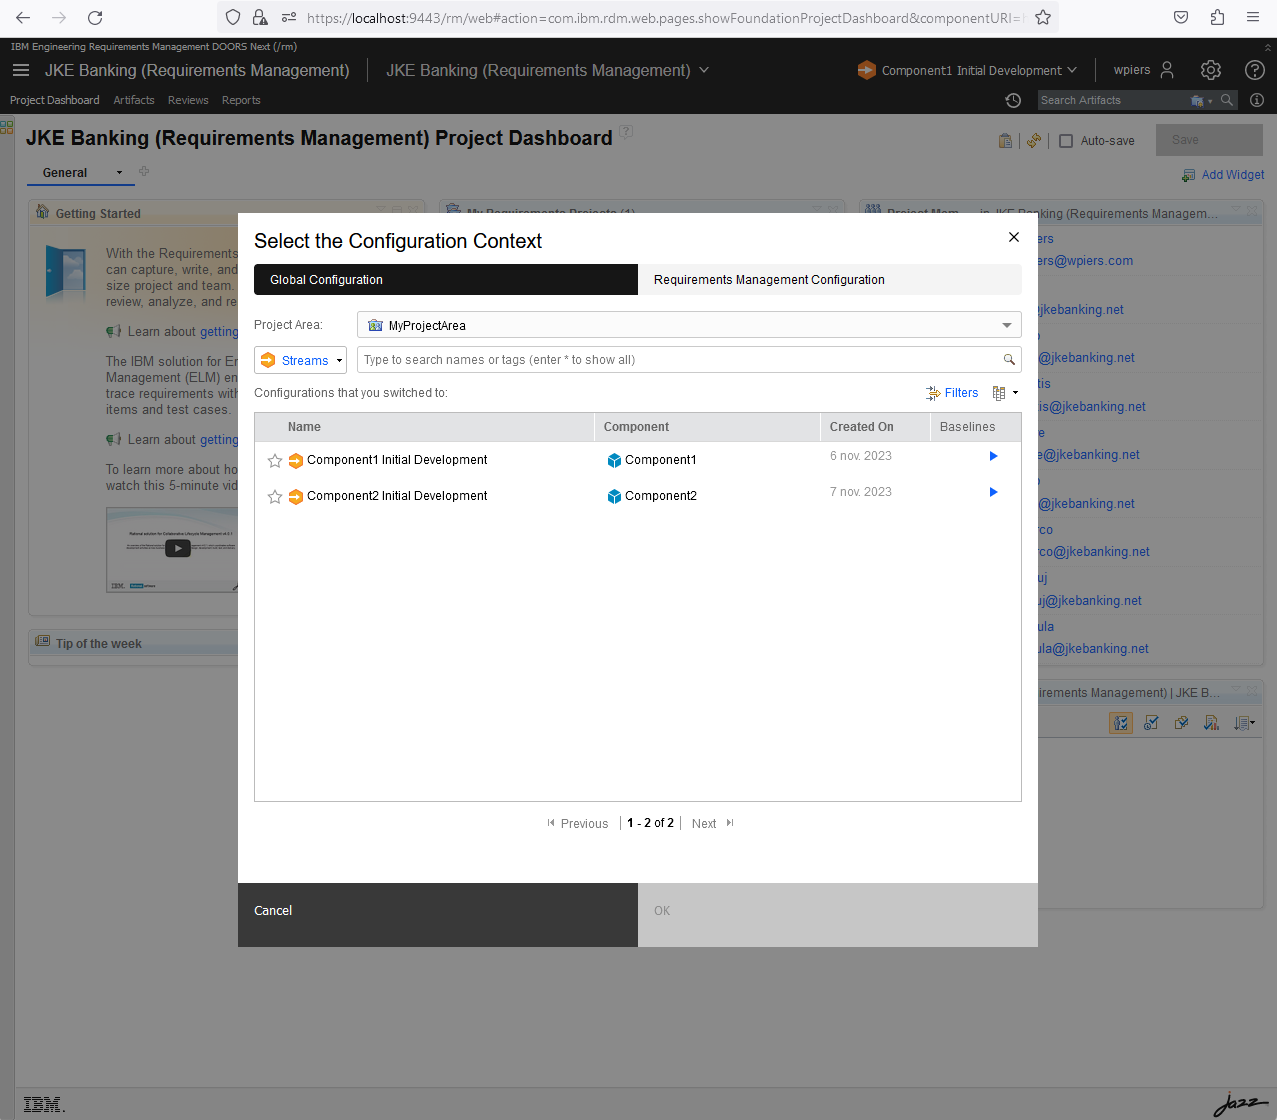The width and height of the screenshot is (1277, 1120).
Task: Open the browser hamburger menu
Action: [x=1253, y=17]
